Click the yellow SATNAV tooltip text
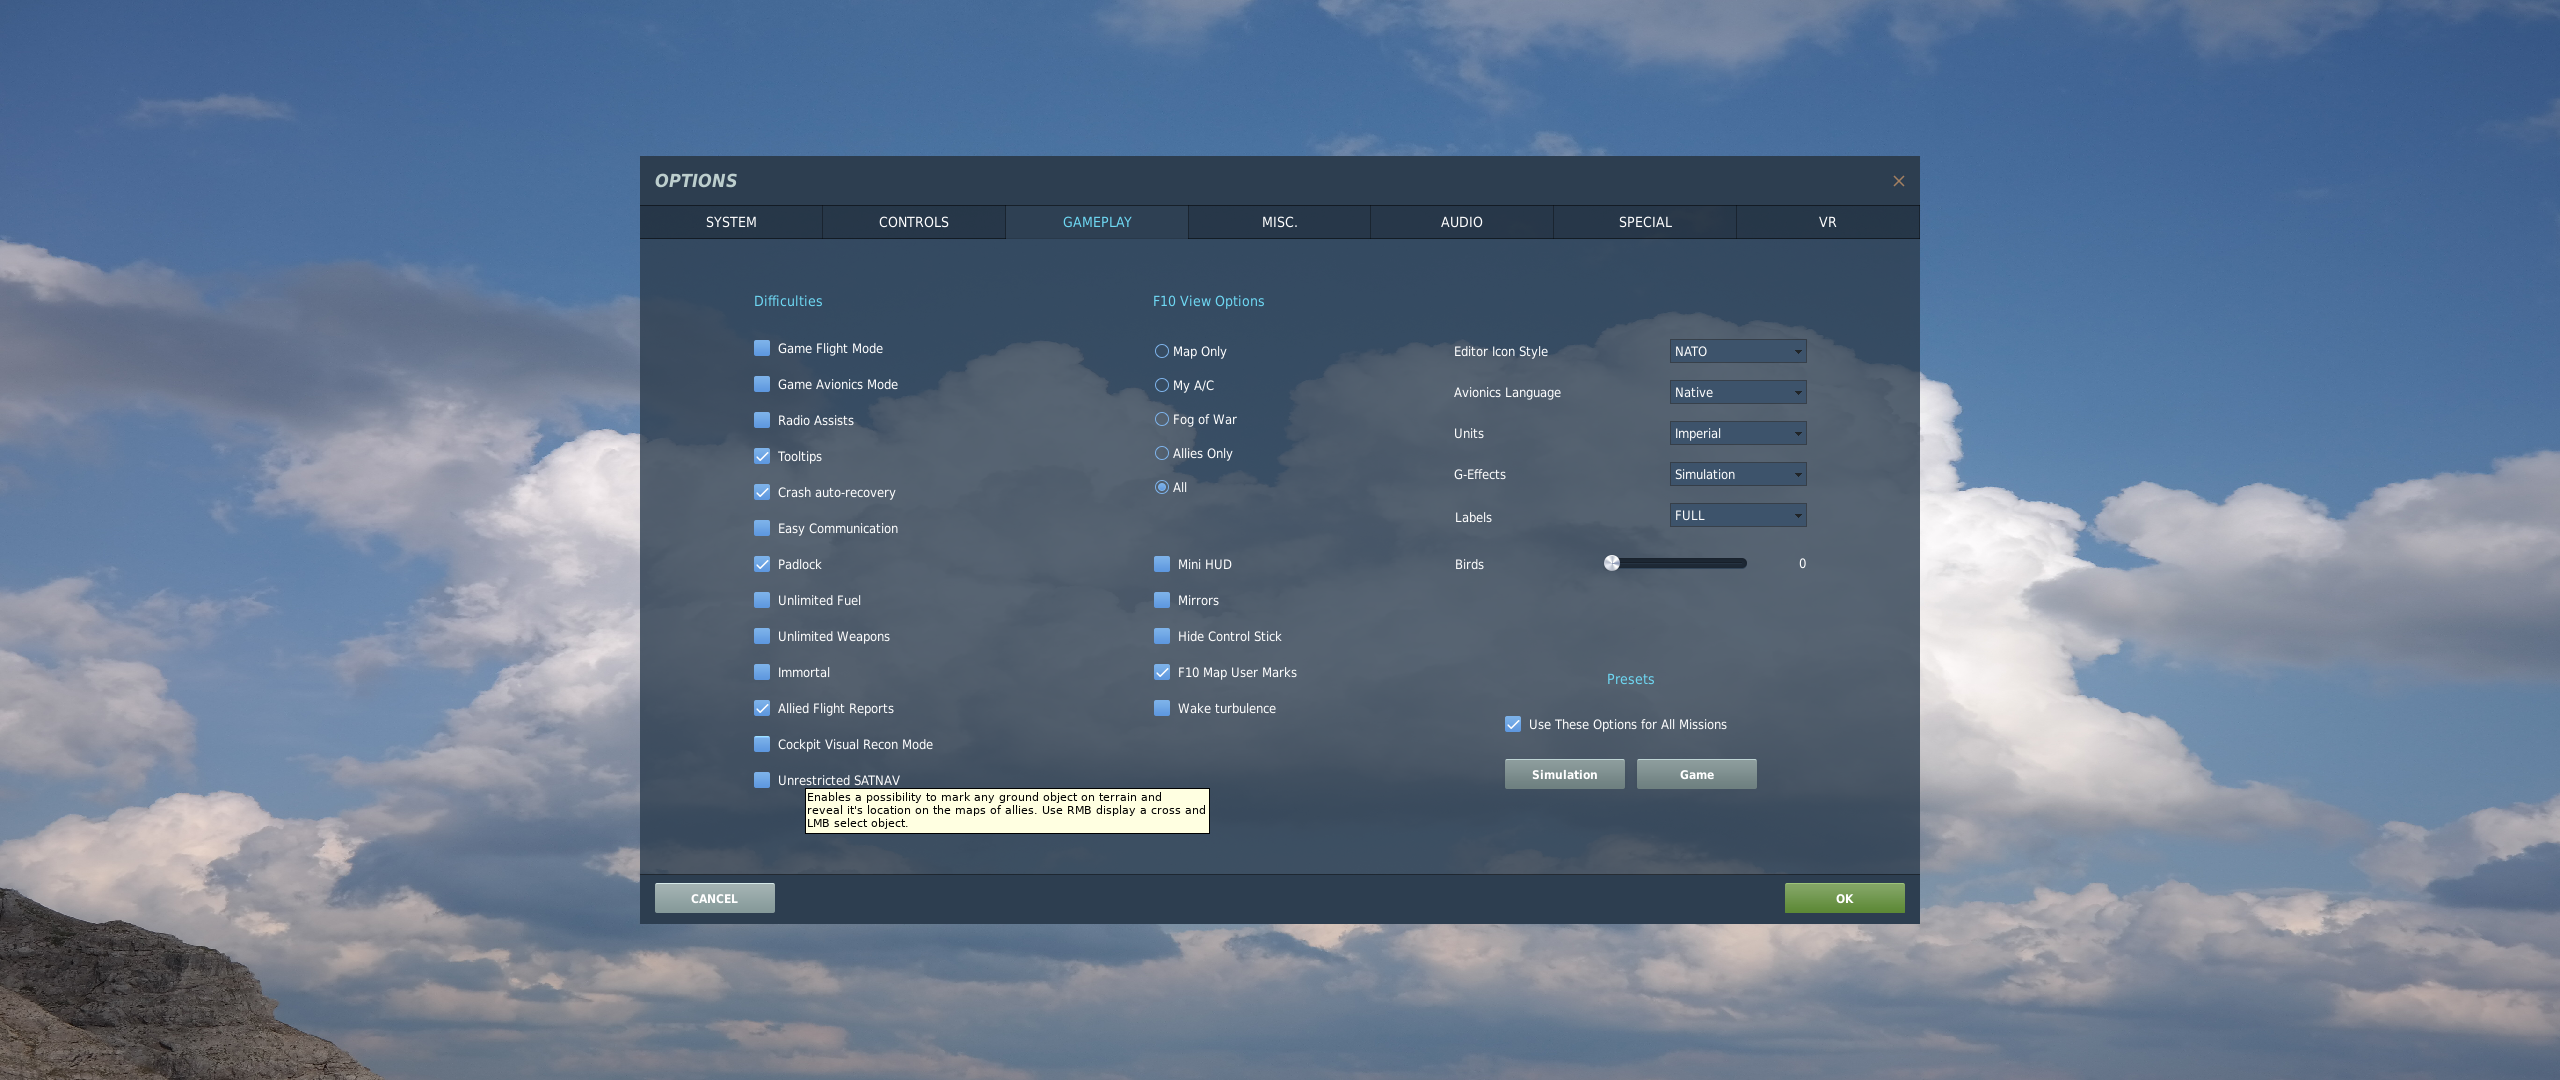 [1007, 810]
